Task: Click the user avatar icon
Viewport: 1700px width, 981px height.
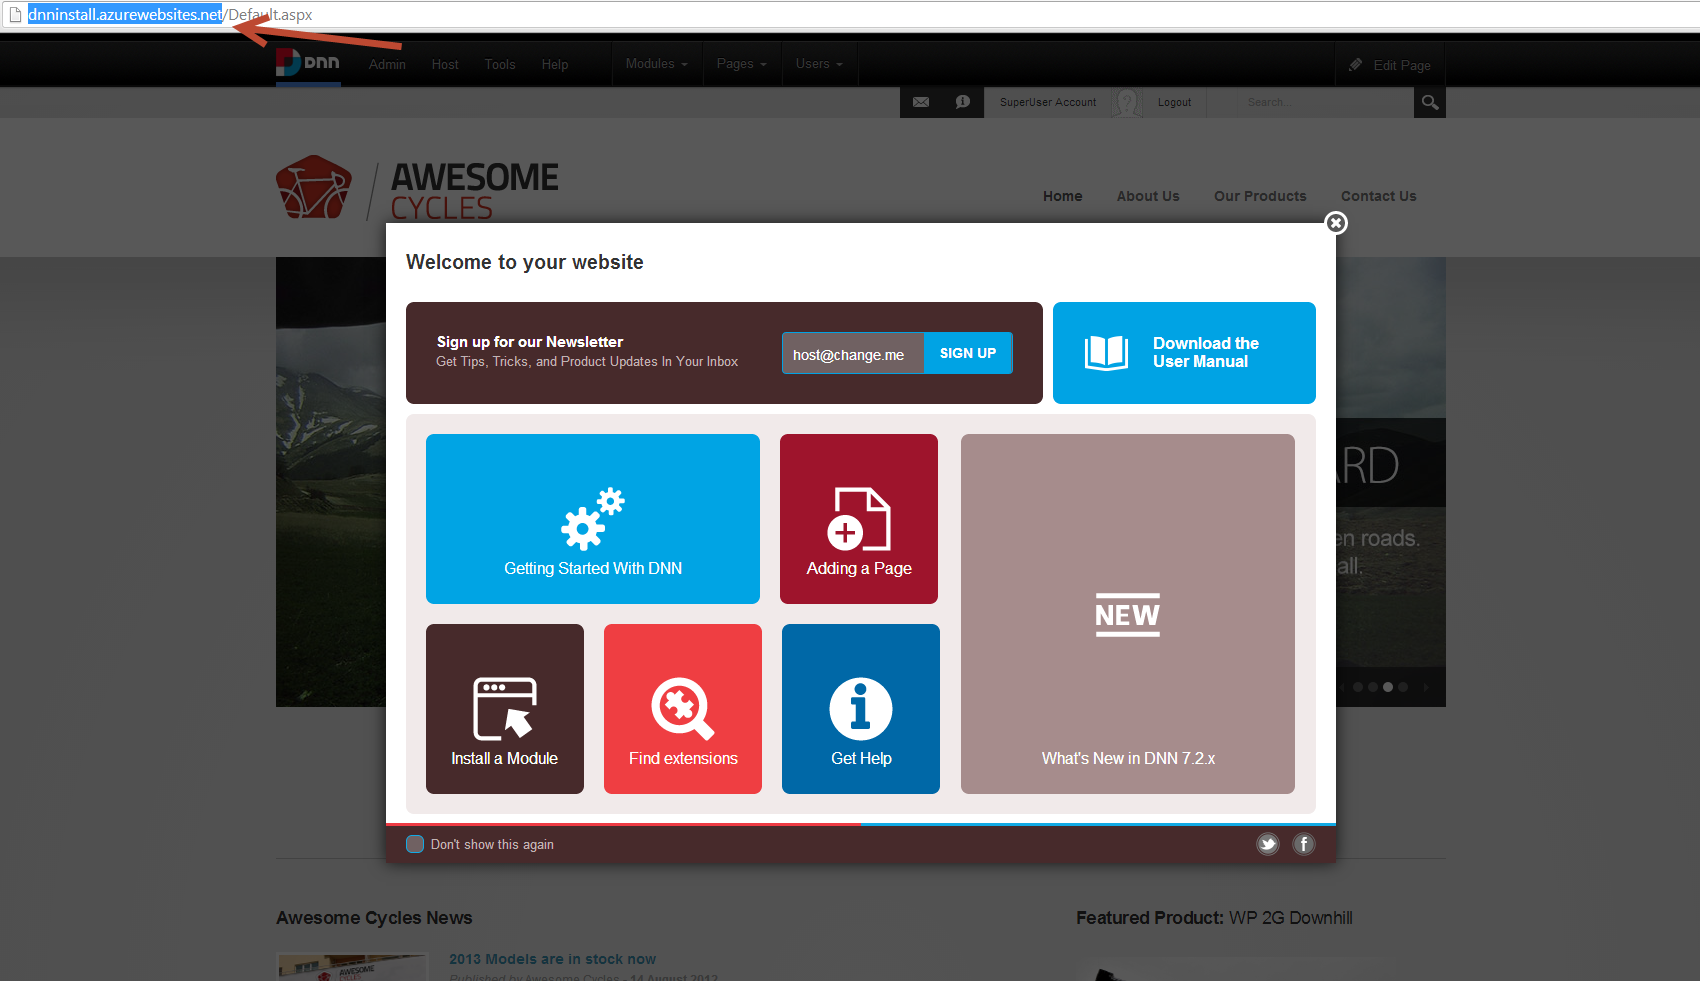Action: point(1127,103)
